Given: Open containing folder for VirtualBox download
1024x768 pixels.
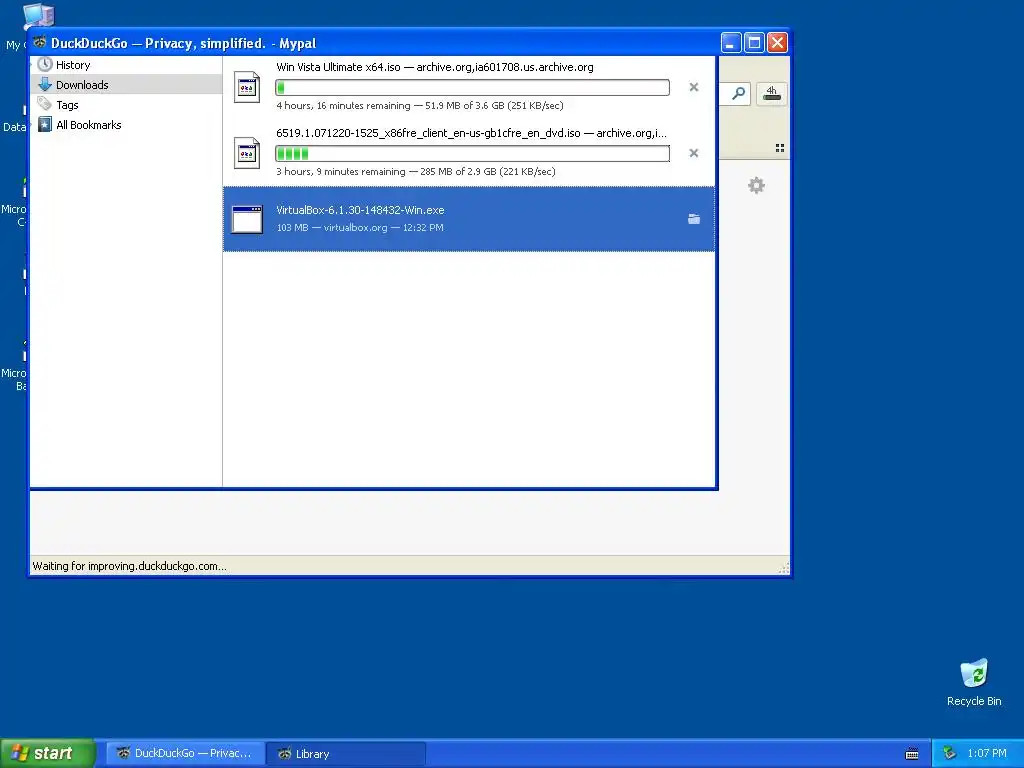Looking at the screenshot, I should 694,219.
